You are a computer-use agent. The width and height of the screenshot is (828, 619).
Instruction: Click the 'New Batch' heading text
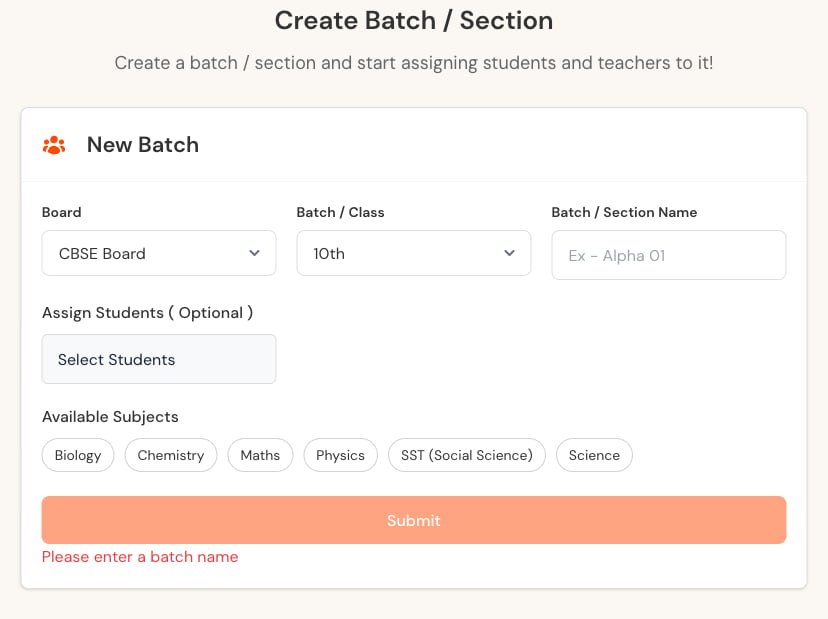pos(143,145)
